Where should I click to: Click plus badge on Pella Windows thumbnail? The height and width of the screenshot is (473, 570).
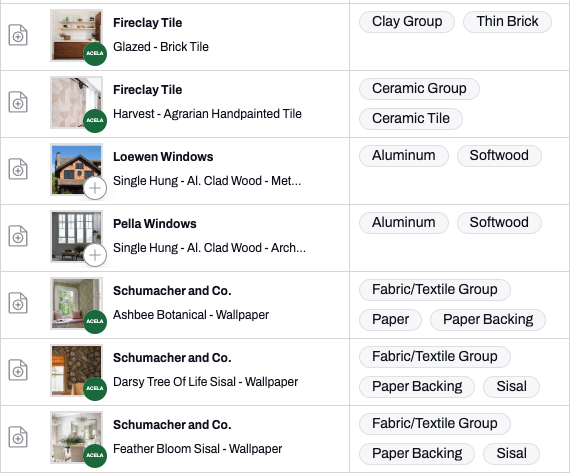pyautogui.click(x=95, y=255)
